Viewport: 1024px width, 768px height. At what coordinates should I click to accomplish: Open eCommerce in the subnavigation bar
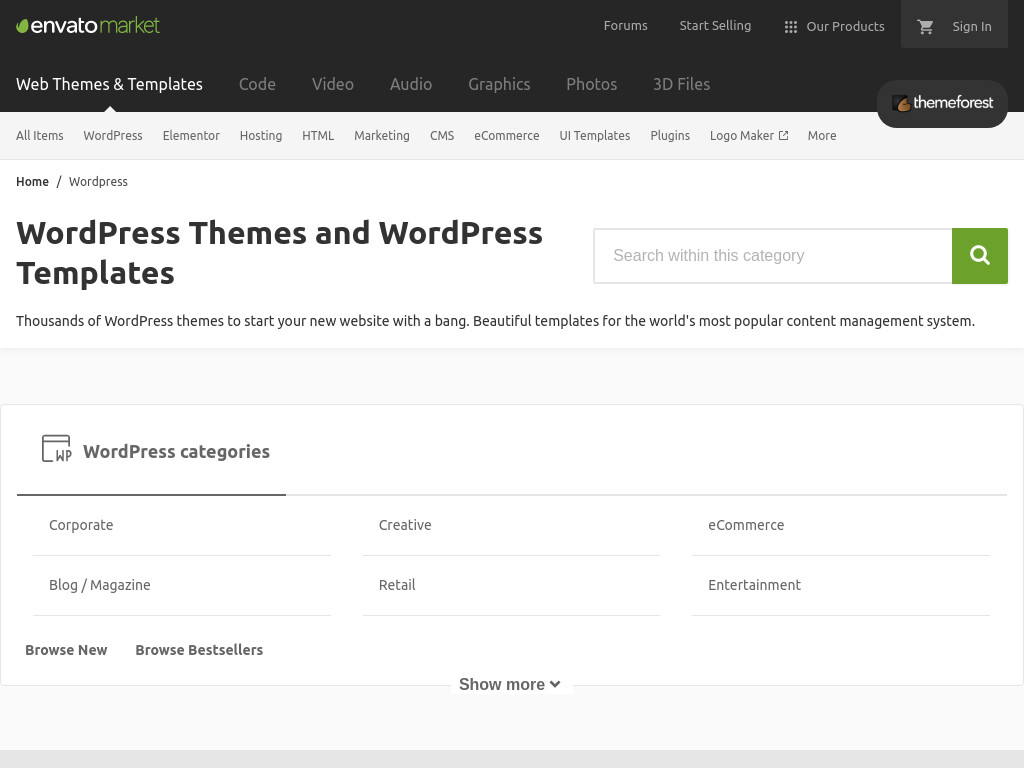coord(507,135)
